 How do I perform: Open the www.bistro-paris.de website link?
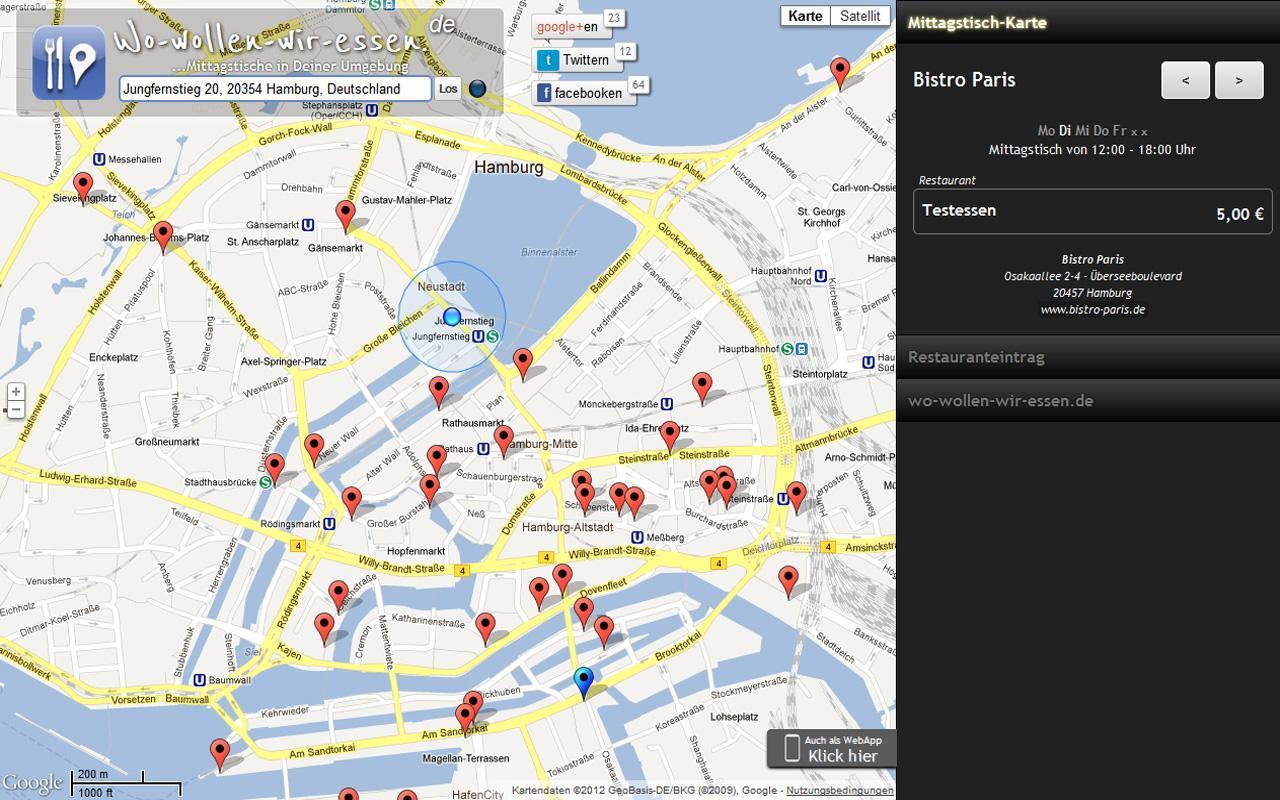tap(1092, 310)
